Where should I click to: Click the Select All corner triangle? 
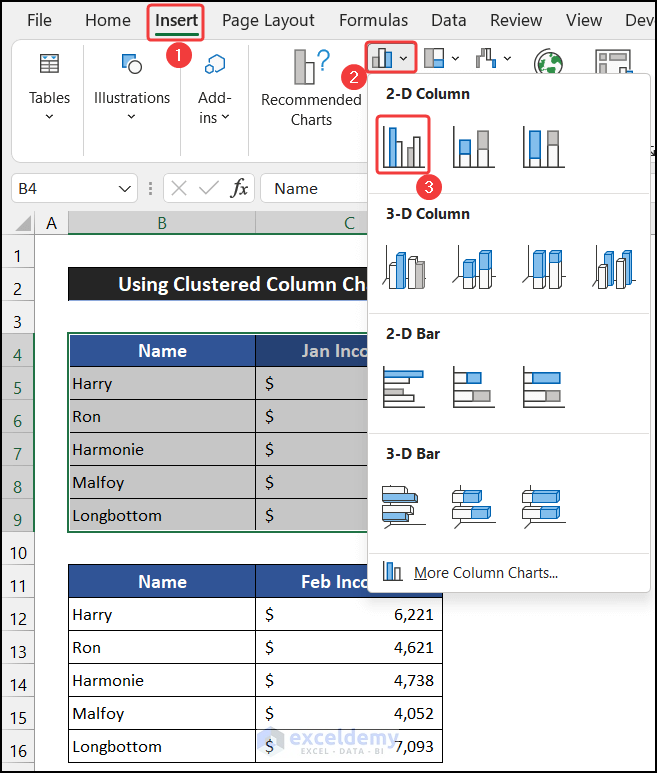click(x=23, y=223)
